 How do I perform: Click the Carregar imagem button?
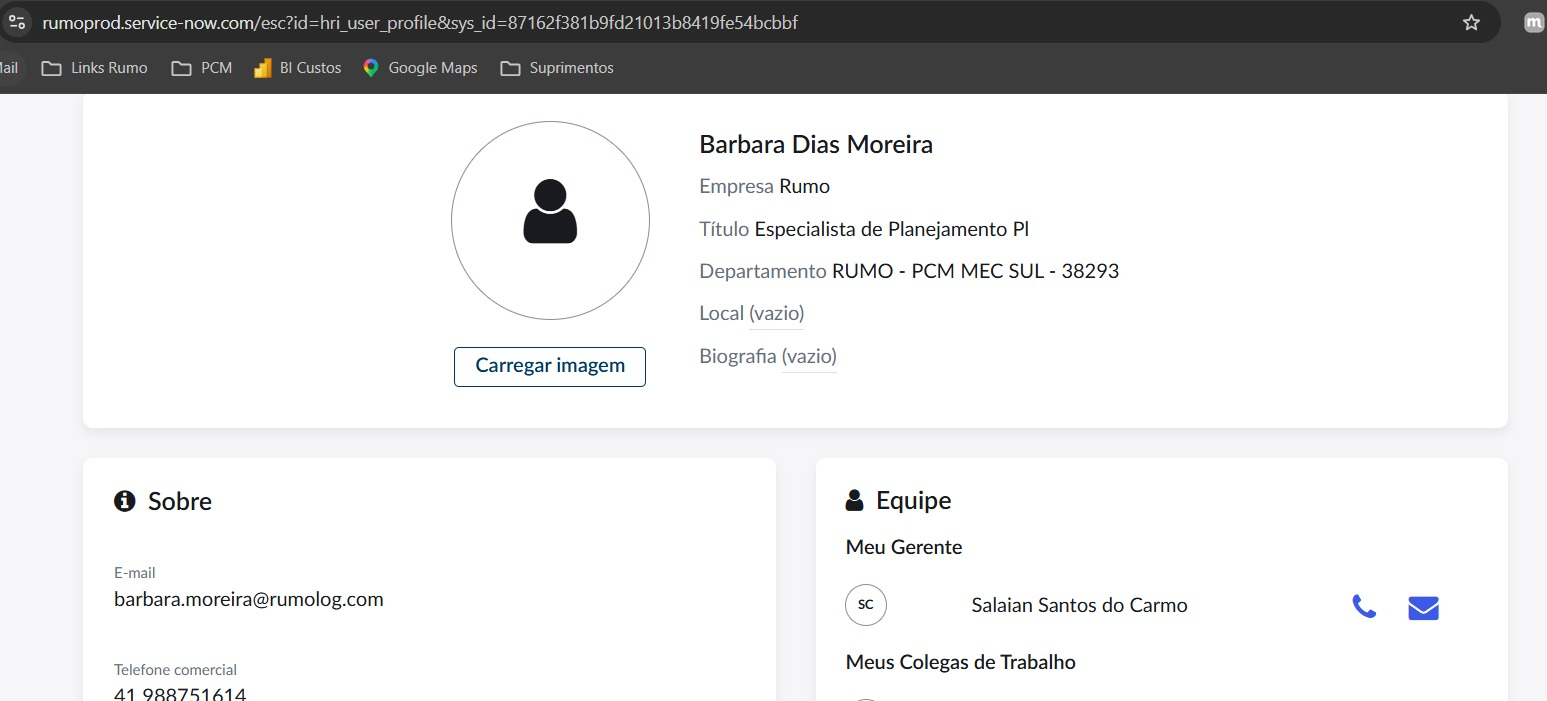[550, 366]
